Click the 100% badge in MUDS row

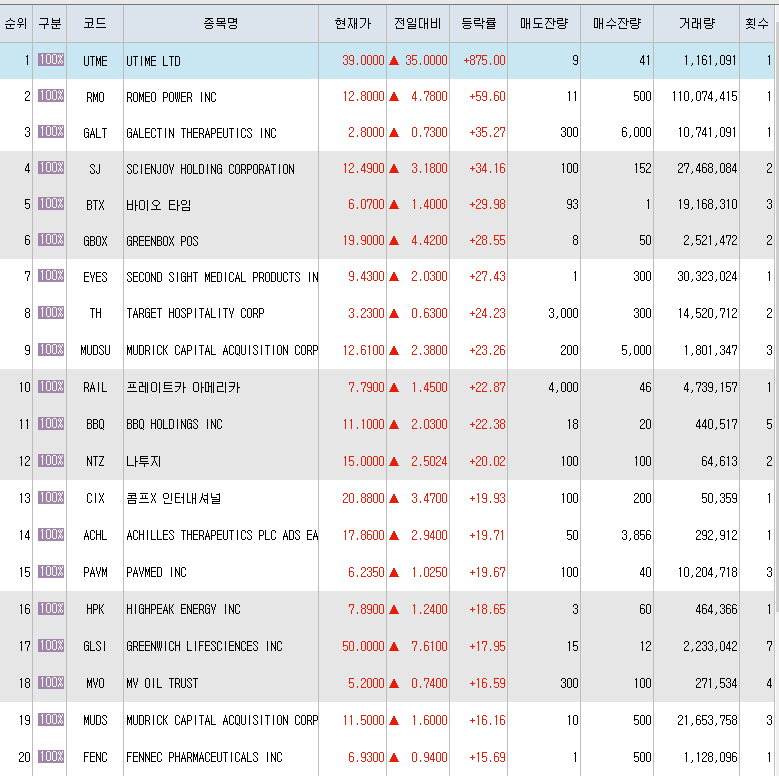(x=51, y=719)
